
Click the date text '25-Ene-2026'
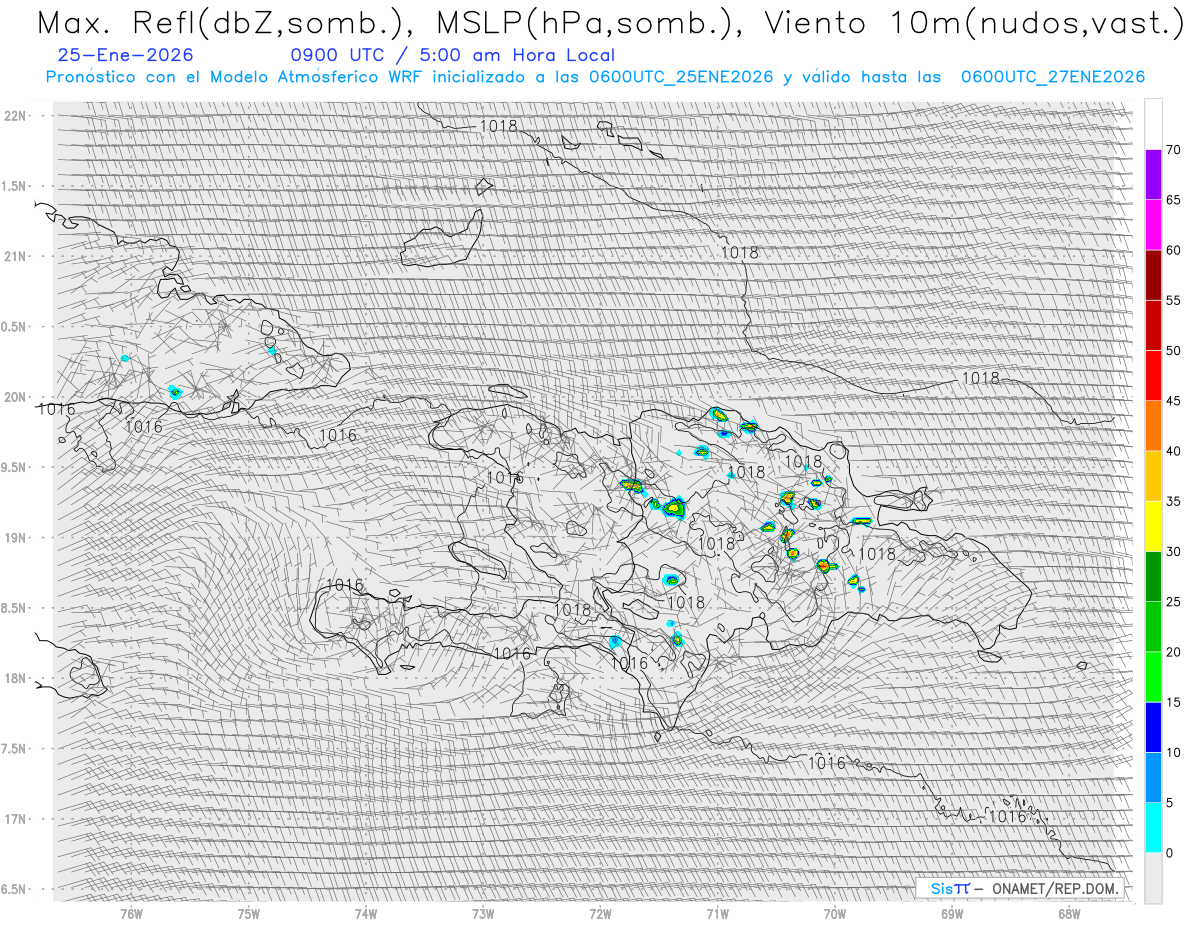pyautogui.click(x=127, y=55)
